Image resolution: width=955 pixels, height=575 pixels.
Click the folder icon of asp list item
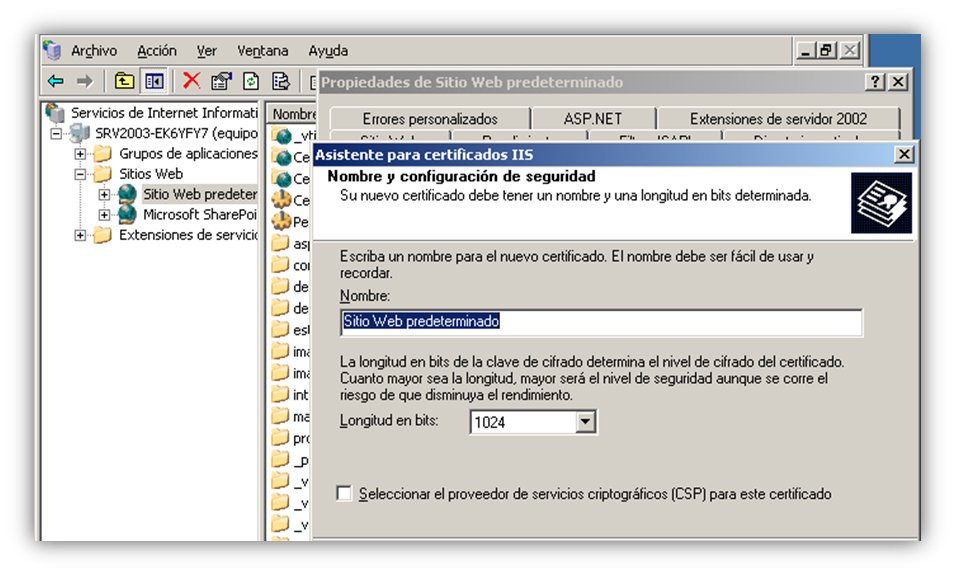click(280, 244)
